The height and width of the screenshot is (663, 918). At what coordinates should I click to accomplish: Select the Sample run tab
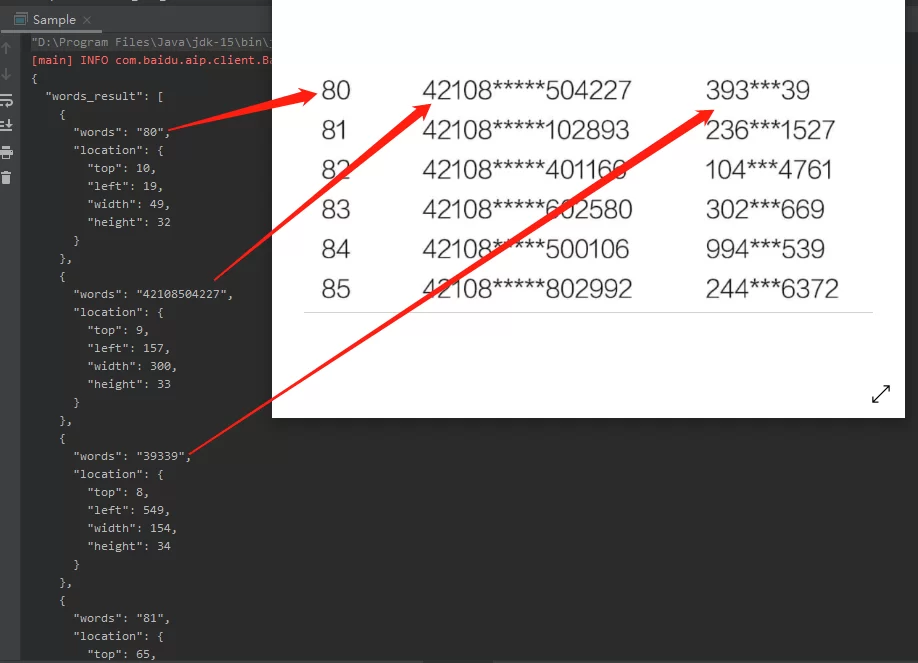(x=52, y=19)
